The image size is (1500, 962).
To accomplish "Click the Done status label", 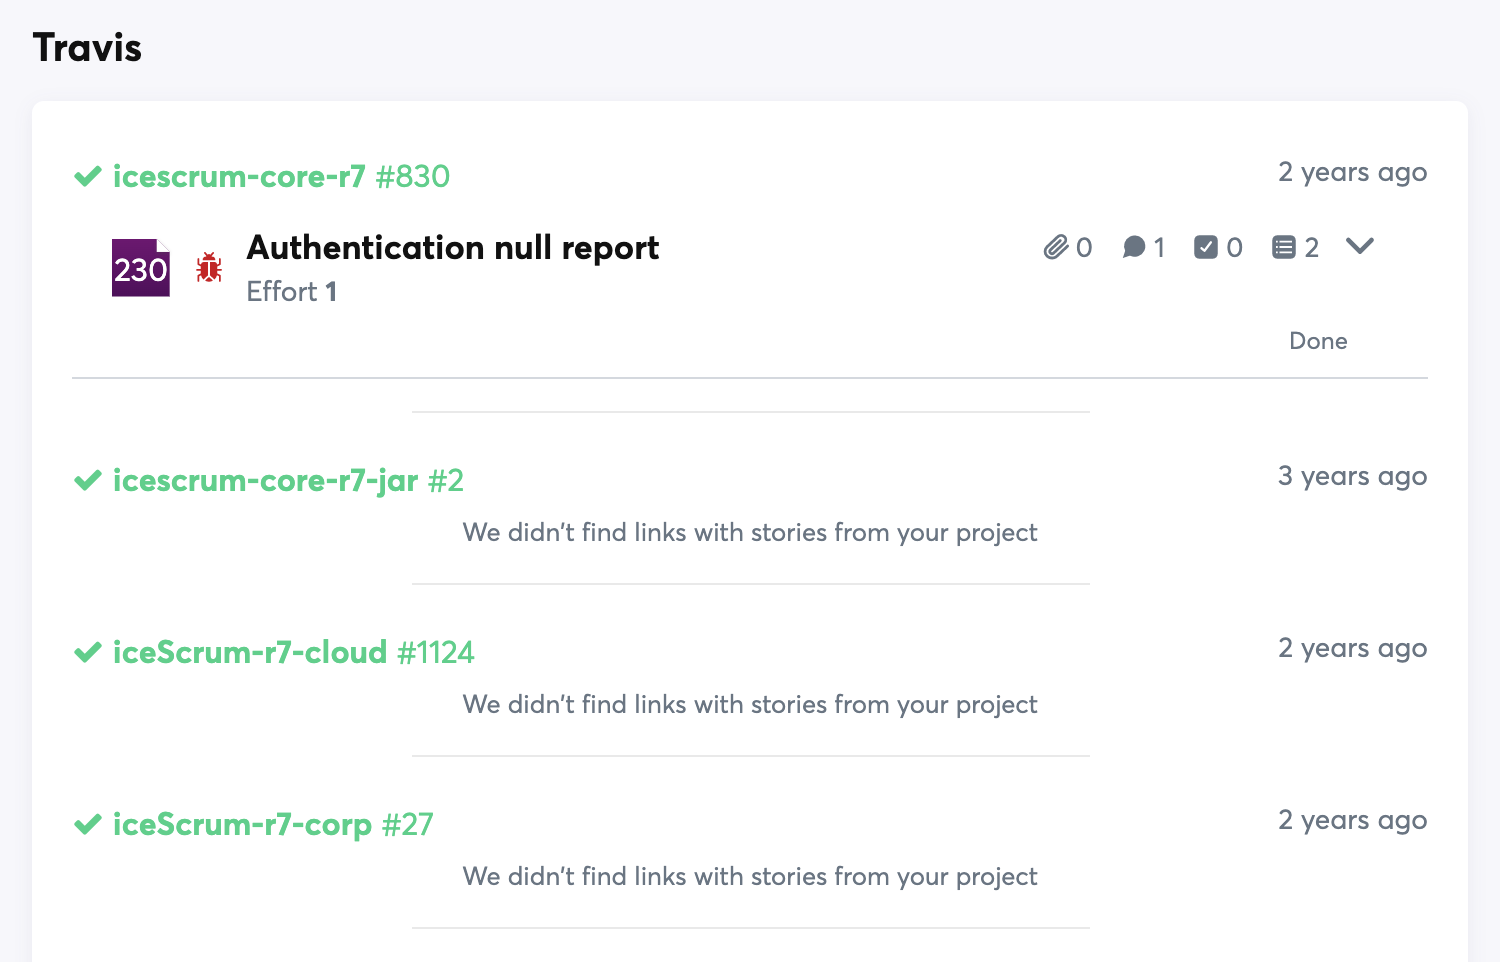I will pos(1318,341).
